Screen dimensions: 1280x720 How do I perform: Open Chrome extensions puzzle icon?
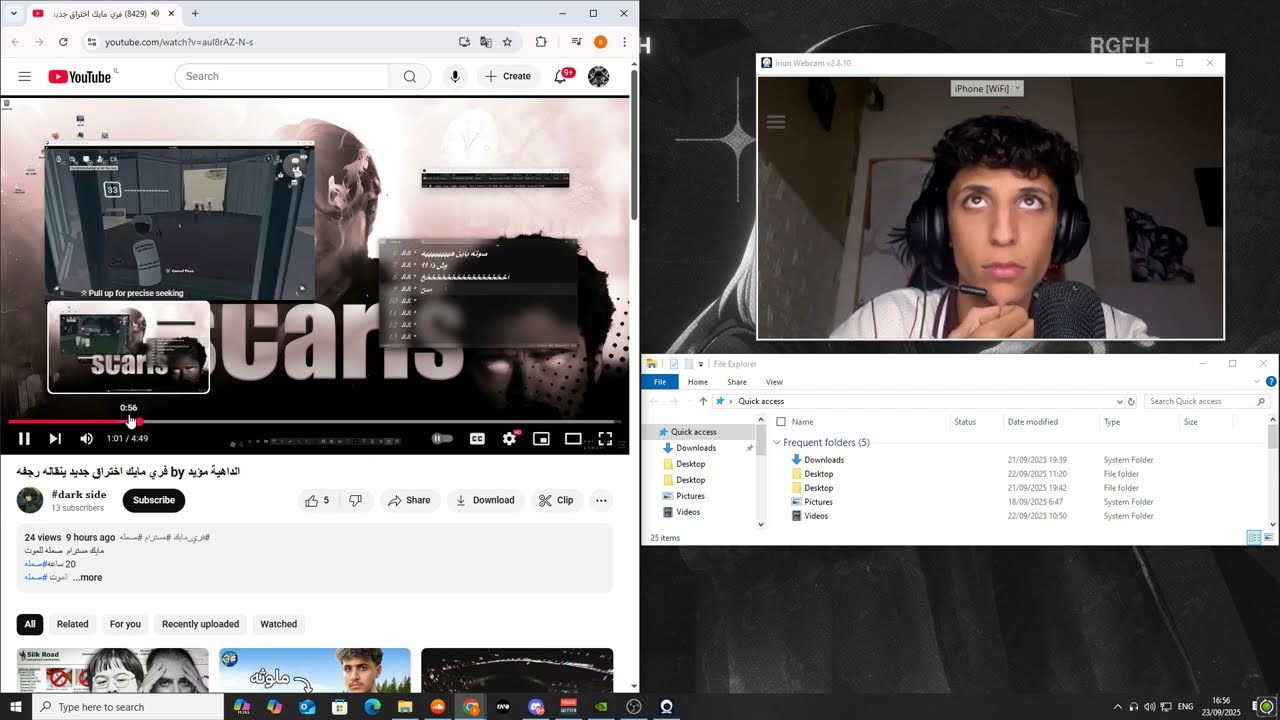click(541, 42)
